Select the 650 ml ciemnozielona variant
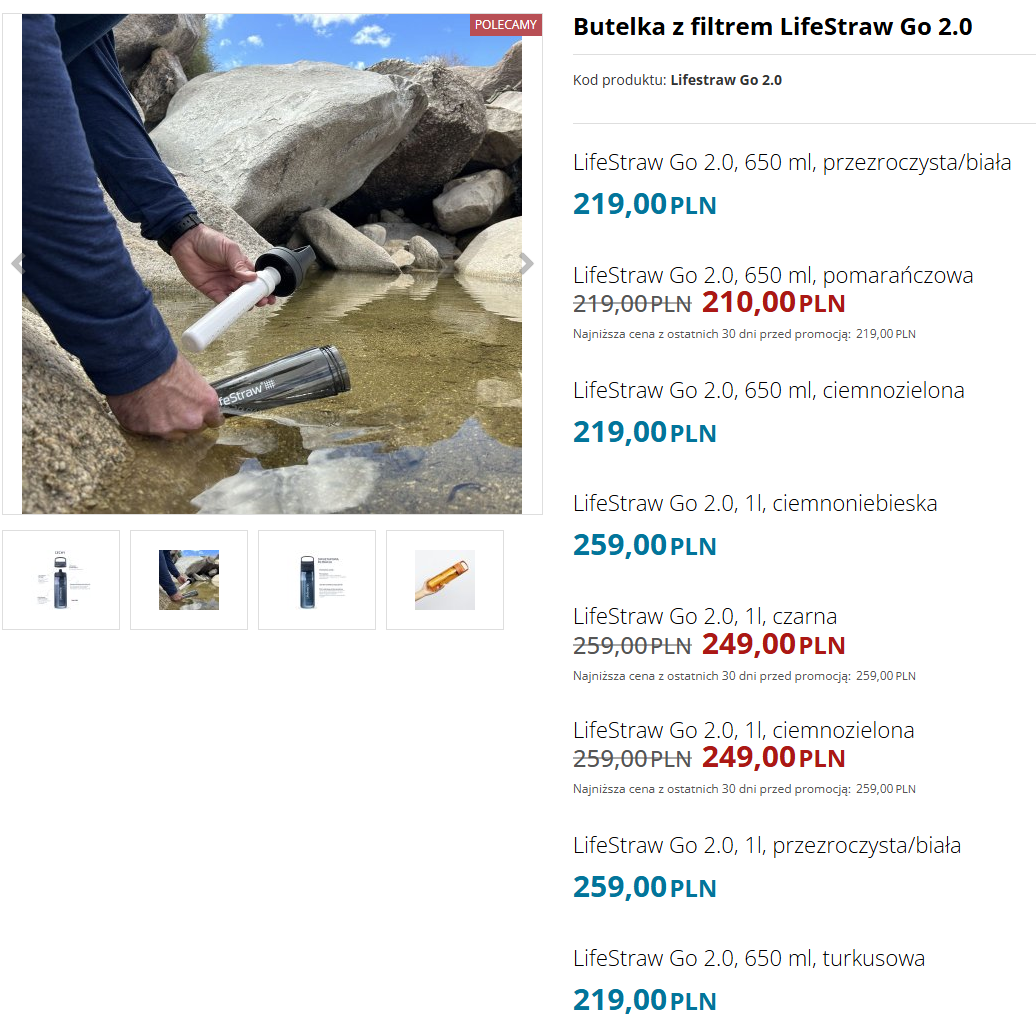Screen dimensions: 1036x1036 [x=768, y=390]
